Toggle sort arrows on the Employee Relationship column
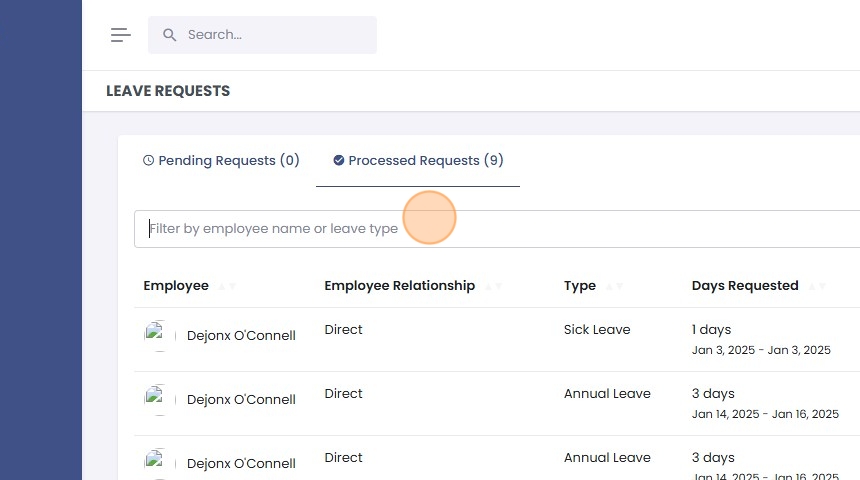Screen dimensions: 860x480 493,287
